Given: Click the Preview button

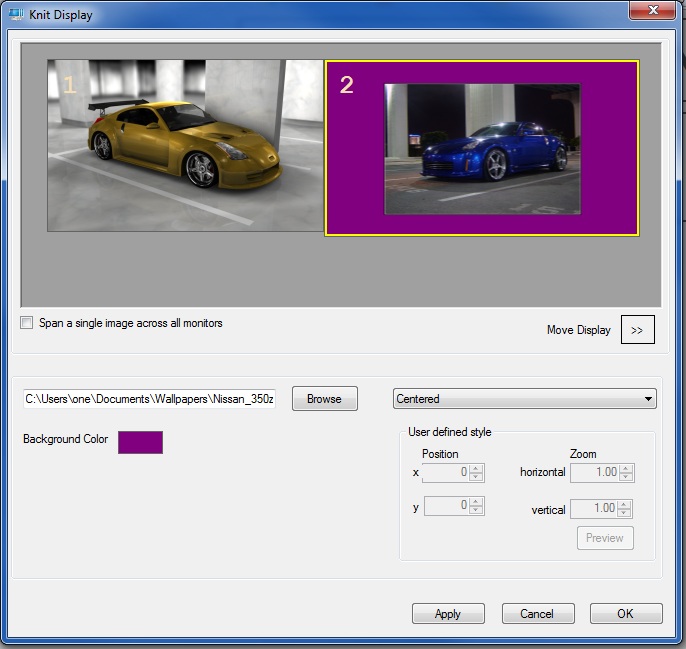Looking at the screenshot, I should click(605, 538).
